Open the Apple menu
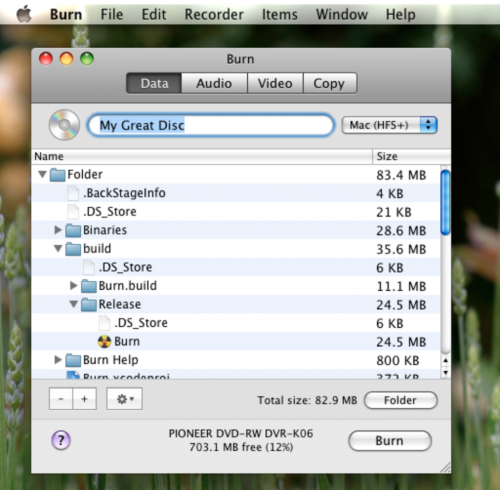The image size is (500, 490). tap(24, 14)
